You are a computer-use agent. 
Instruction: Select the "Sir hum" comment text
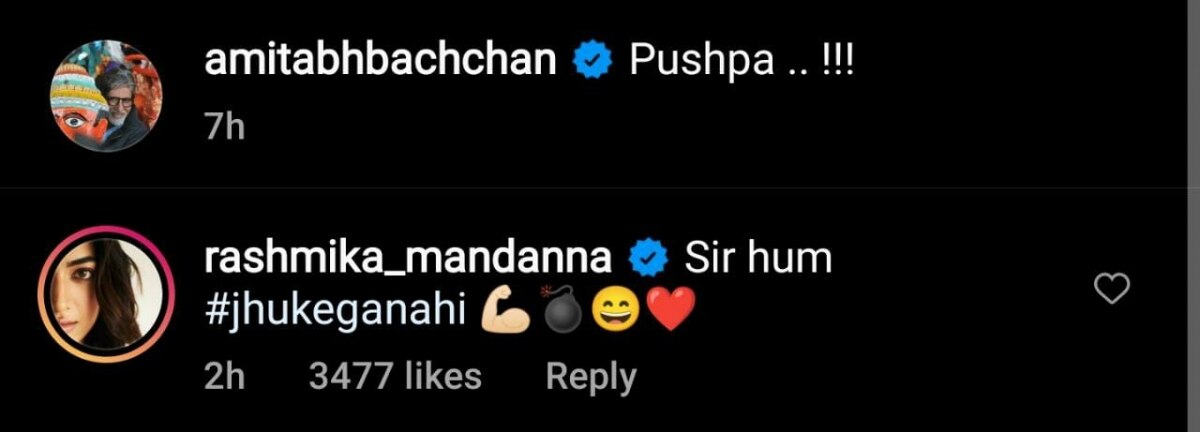click(758, 259)
